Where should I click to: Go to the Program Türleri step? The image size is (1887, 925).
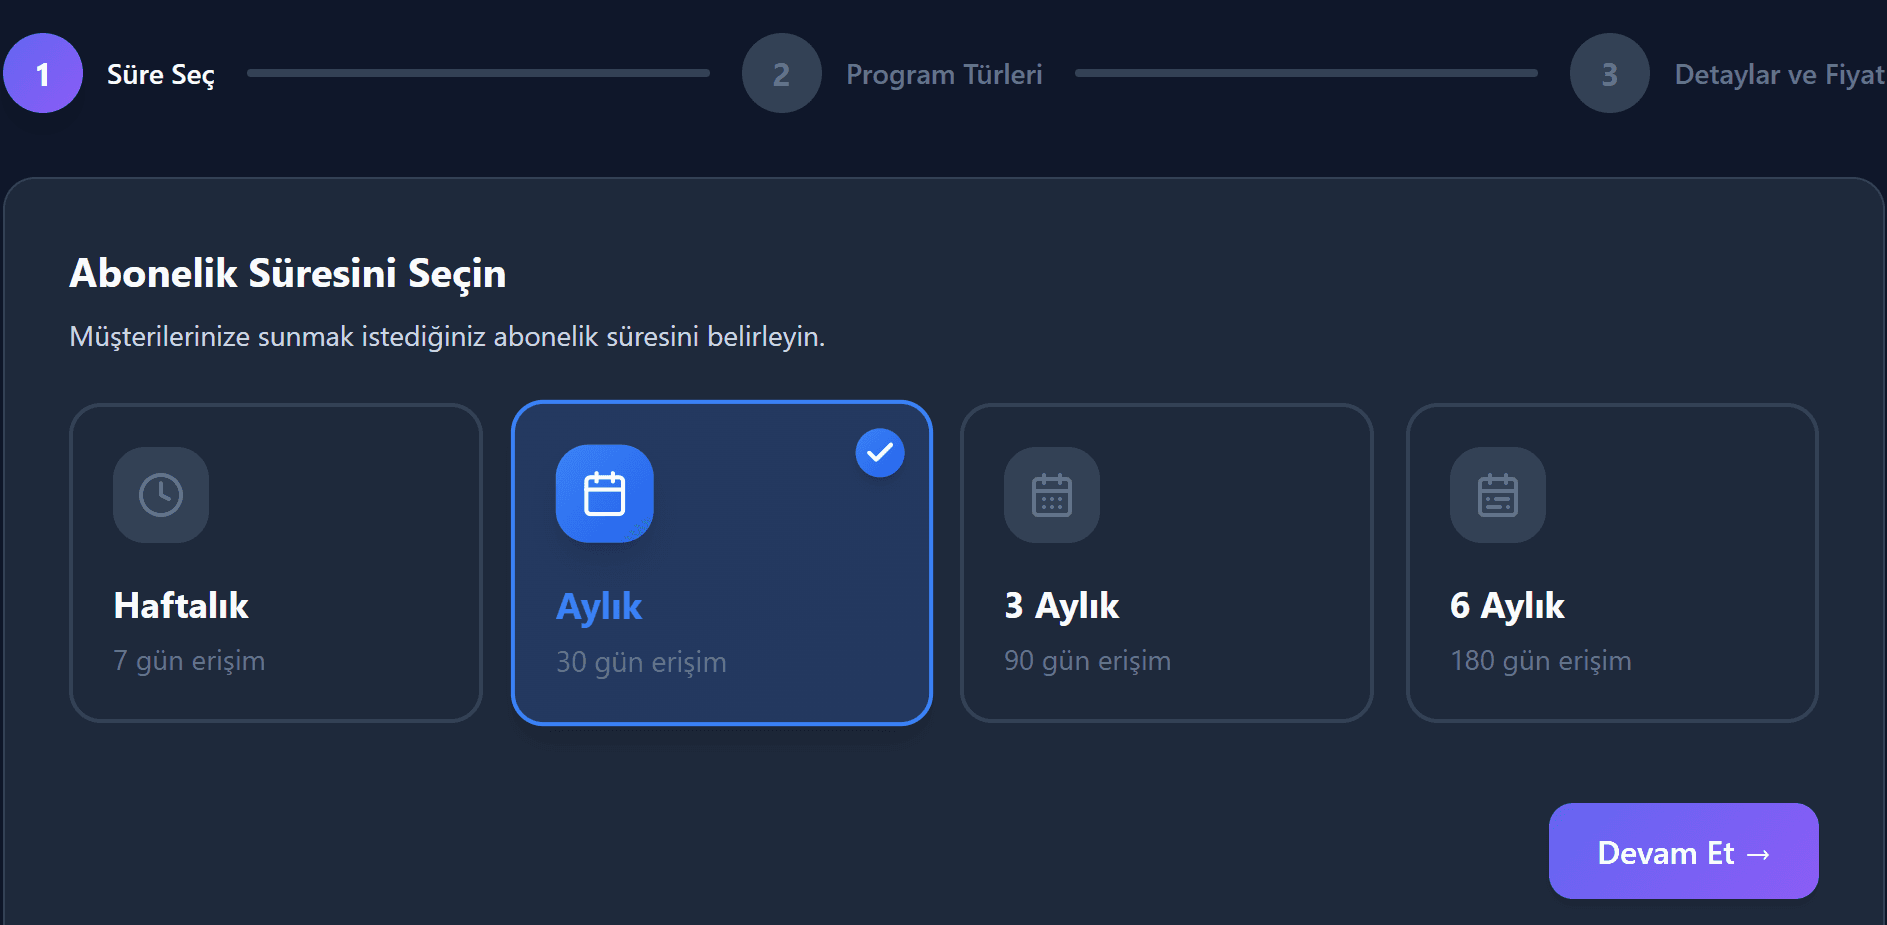click(944, 75)
